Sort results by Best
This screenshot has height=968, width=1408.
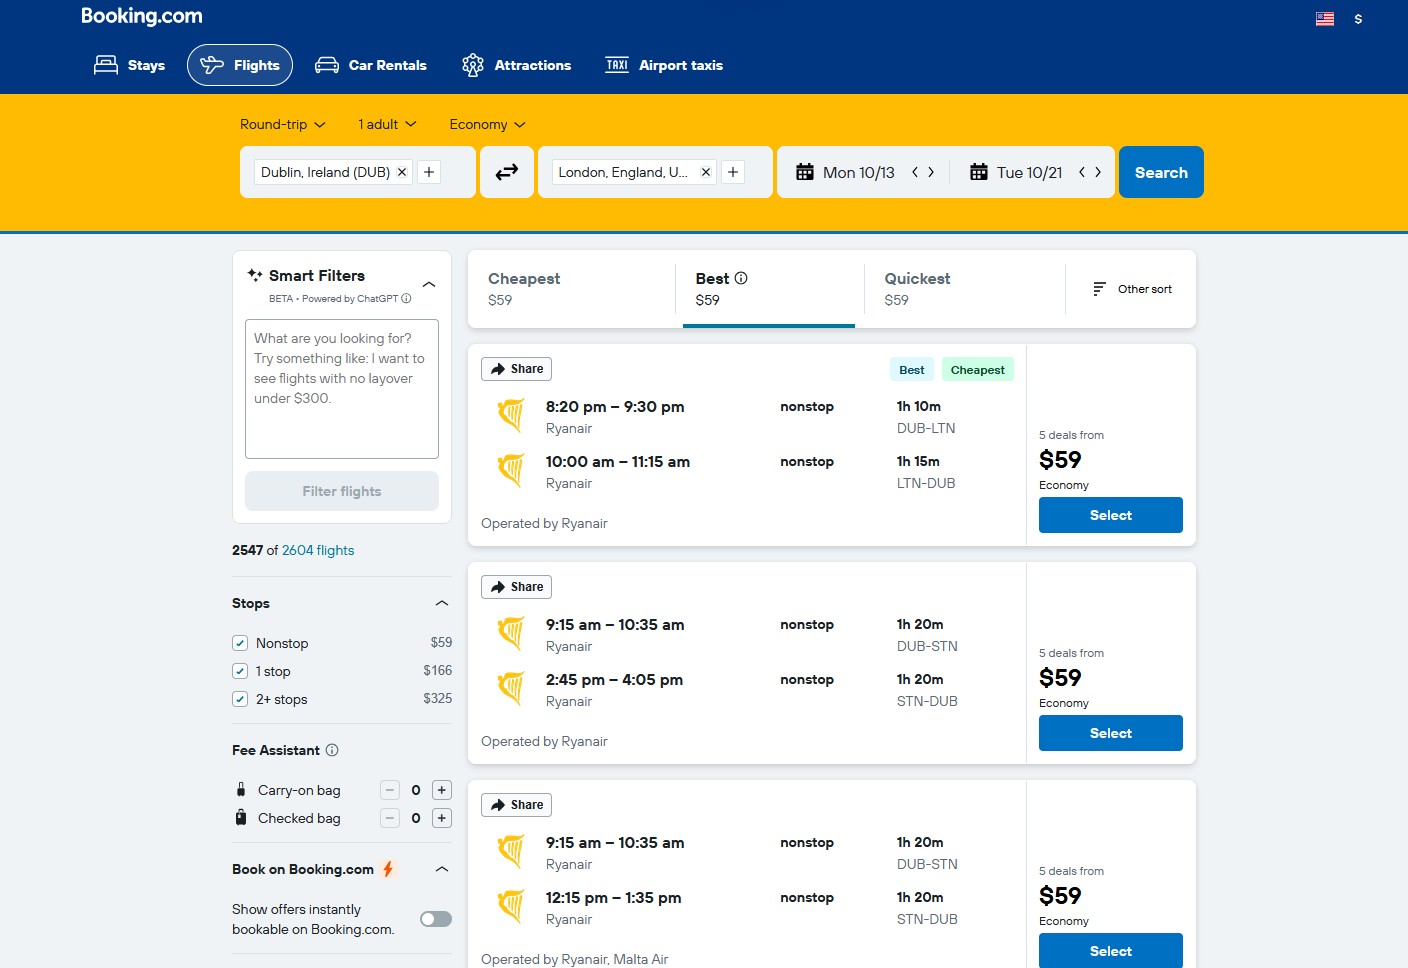tap(769, 289)
